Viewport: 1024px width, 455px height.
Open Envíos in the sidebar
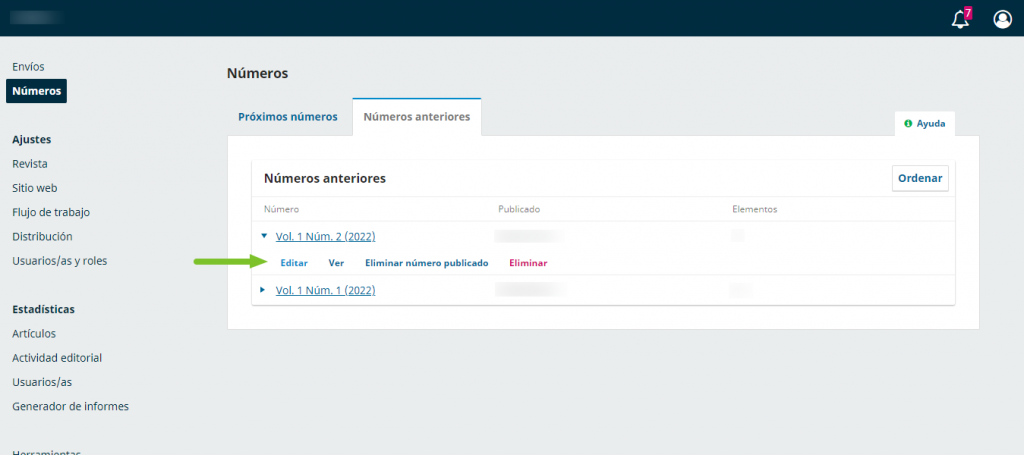(x=28, y=67)
